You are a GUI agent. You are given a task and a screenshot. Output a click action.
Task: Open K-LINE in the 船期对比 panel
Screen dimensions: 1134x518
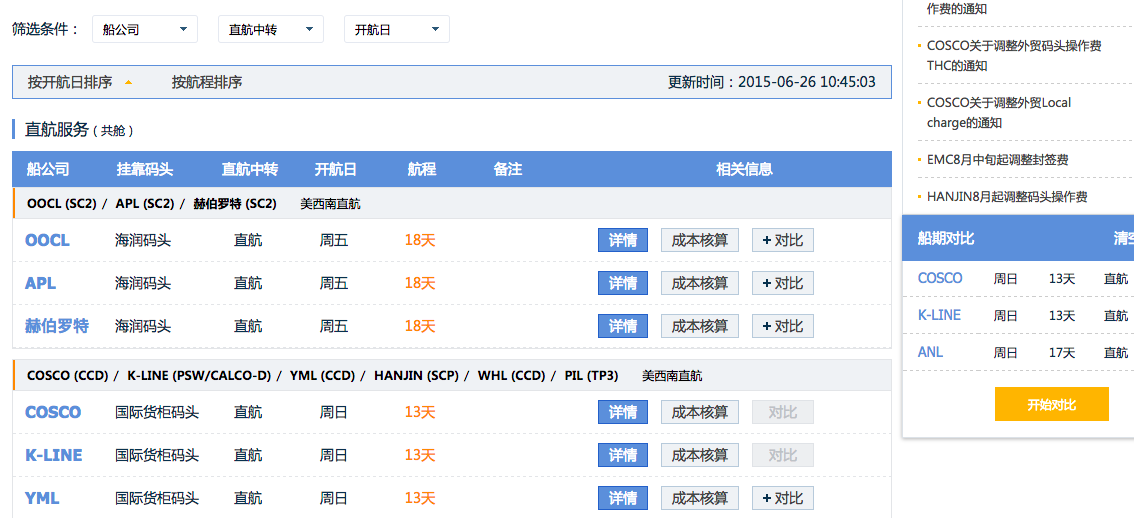(x=939, y=315)
